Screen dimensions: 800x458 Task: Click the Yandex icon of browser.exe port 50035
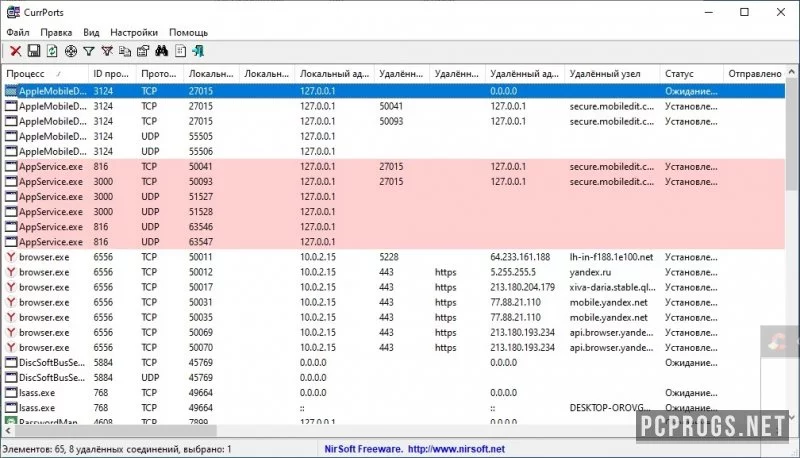[x=11, y=317]
